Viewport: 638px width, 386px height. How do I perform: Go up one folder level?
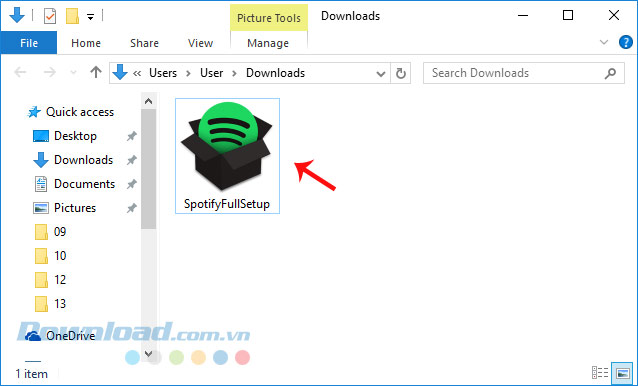[96, 72]
